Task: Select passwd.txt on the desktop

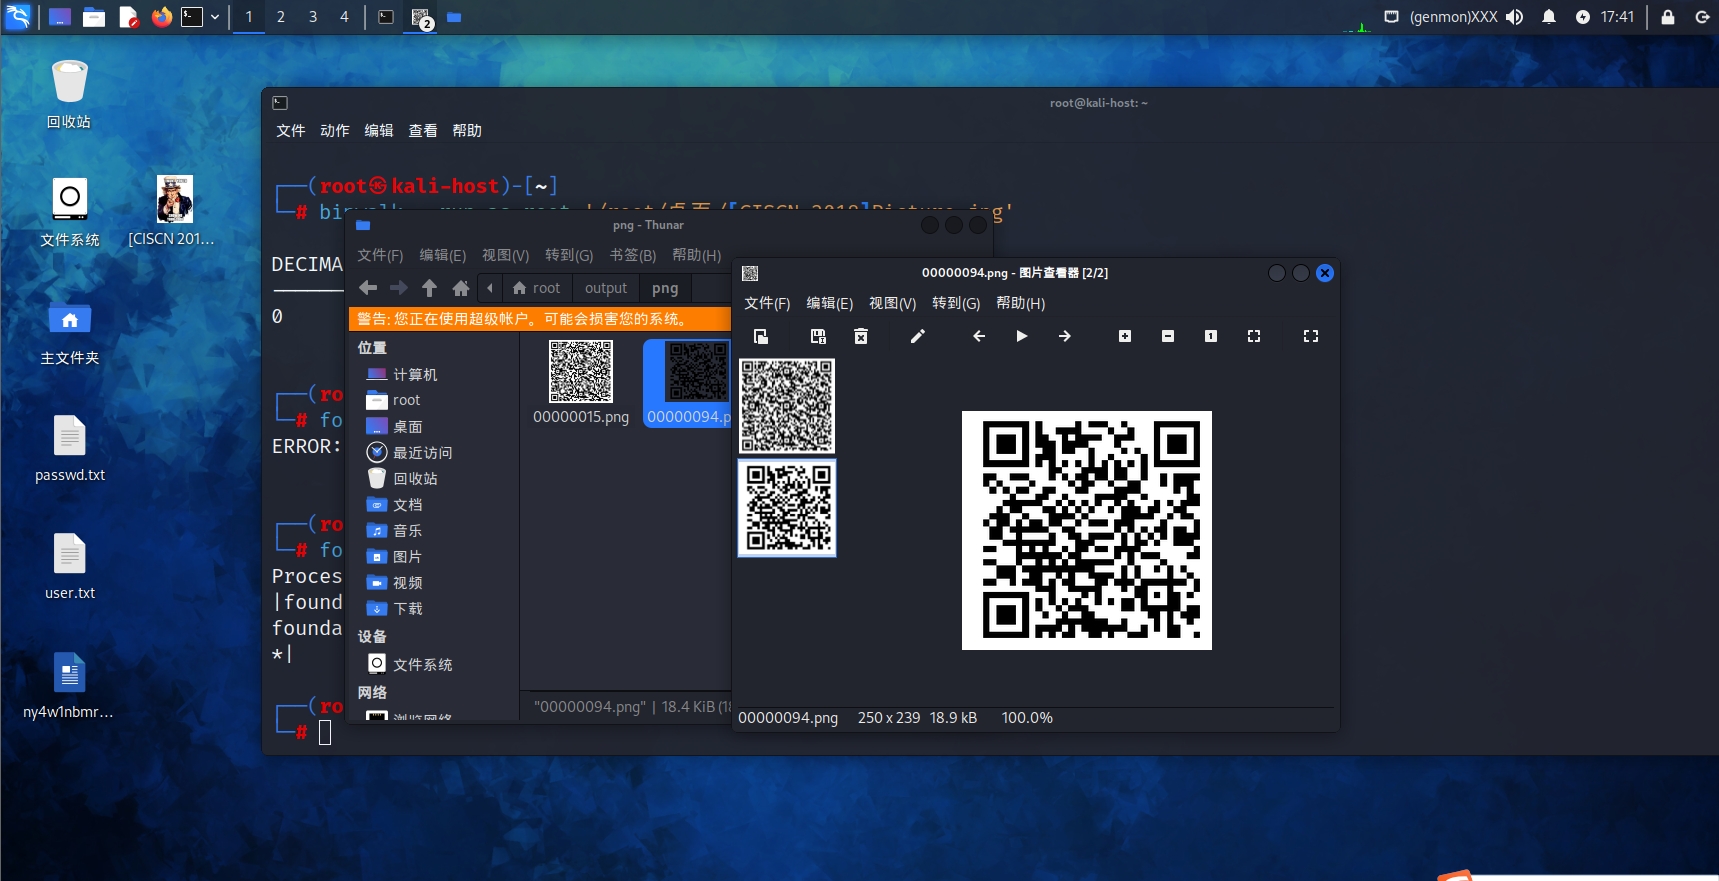Action: [70, 448]
